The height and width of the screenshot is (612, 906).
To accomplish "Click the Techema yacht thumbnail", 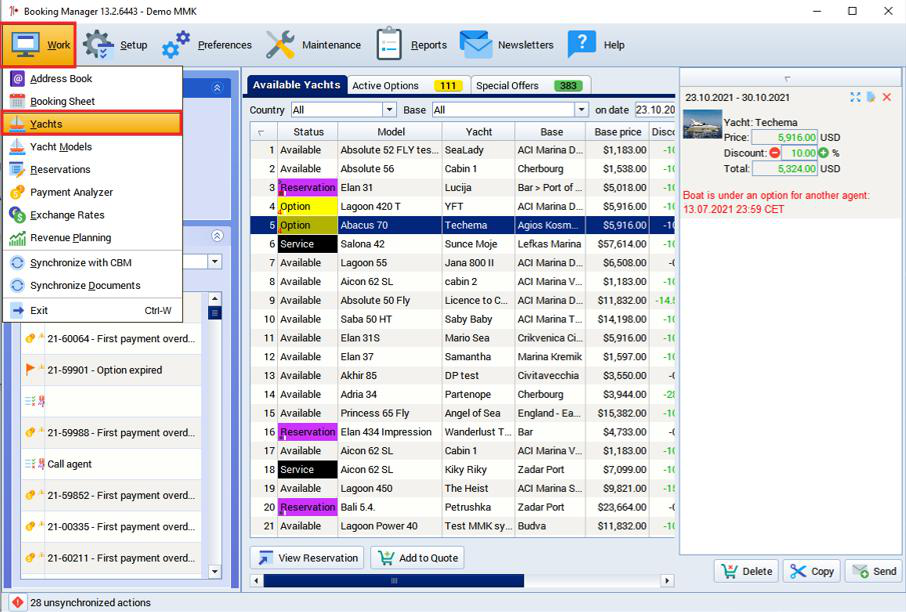I will [702, 124].
